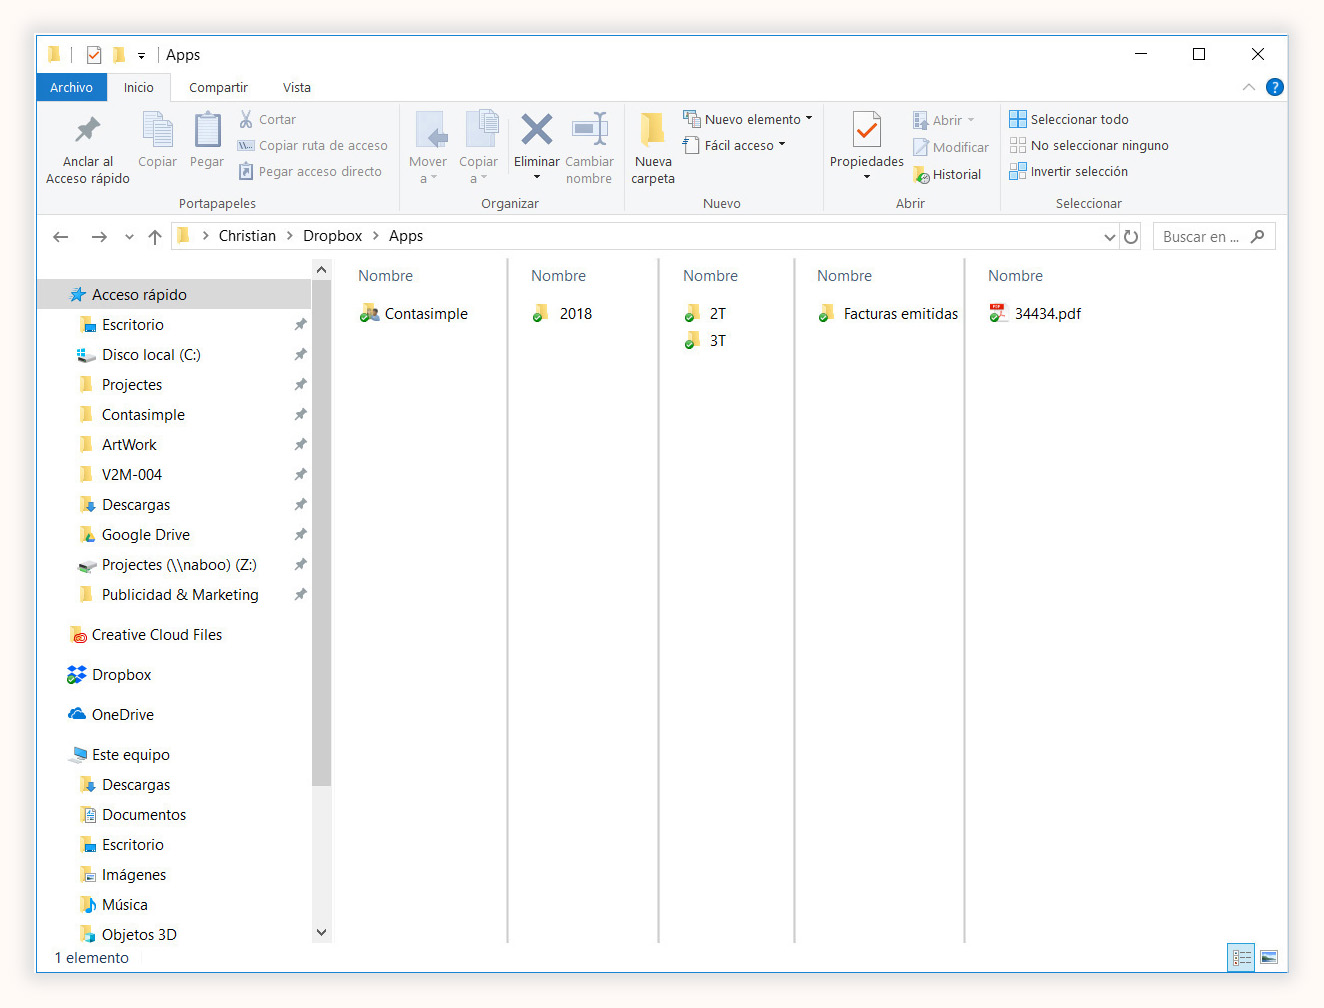
Task: Select the 2T folder
Action: coord(705,314)
